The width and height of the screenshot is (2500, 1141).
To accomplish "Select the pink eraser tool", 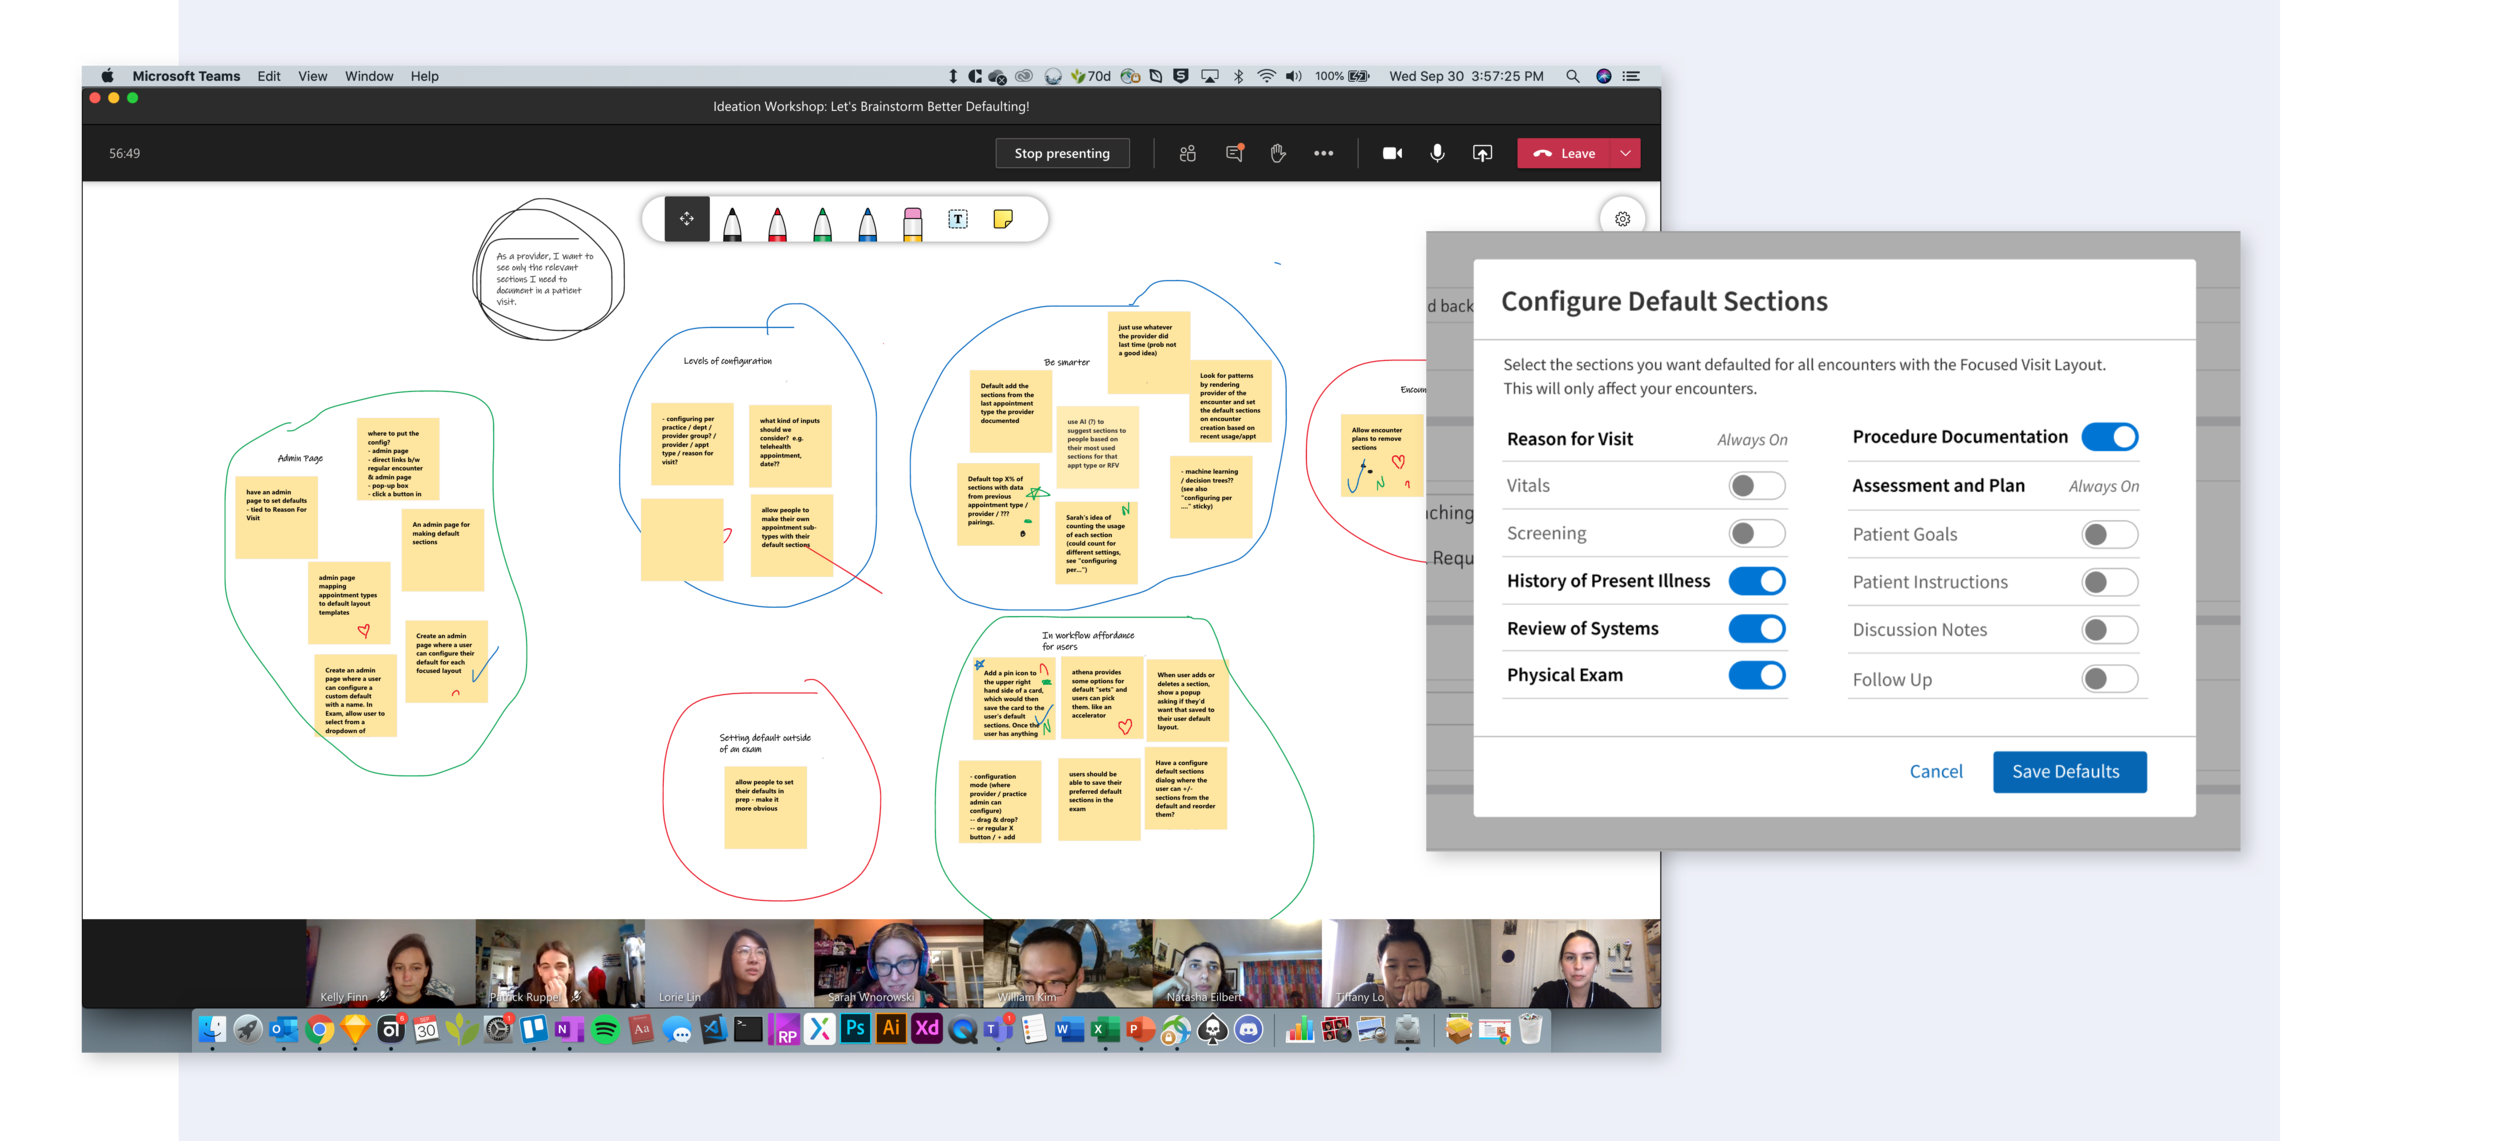I will click(x=912, y=223).
